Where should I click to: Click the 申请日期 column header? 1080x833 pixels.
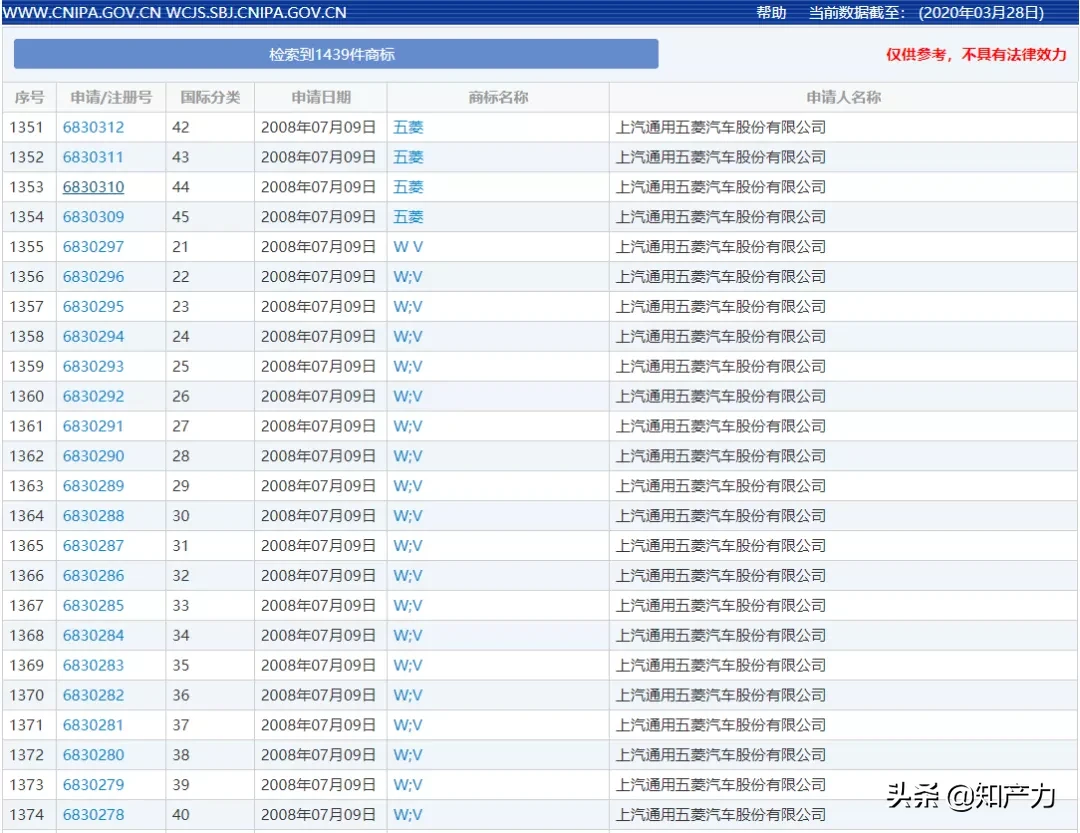(321, 97)
